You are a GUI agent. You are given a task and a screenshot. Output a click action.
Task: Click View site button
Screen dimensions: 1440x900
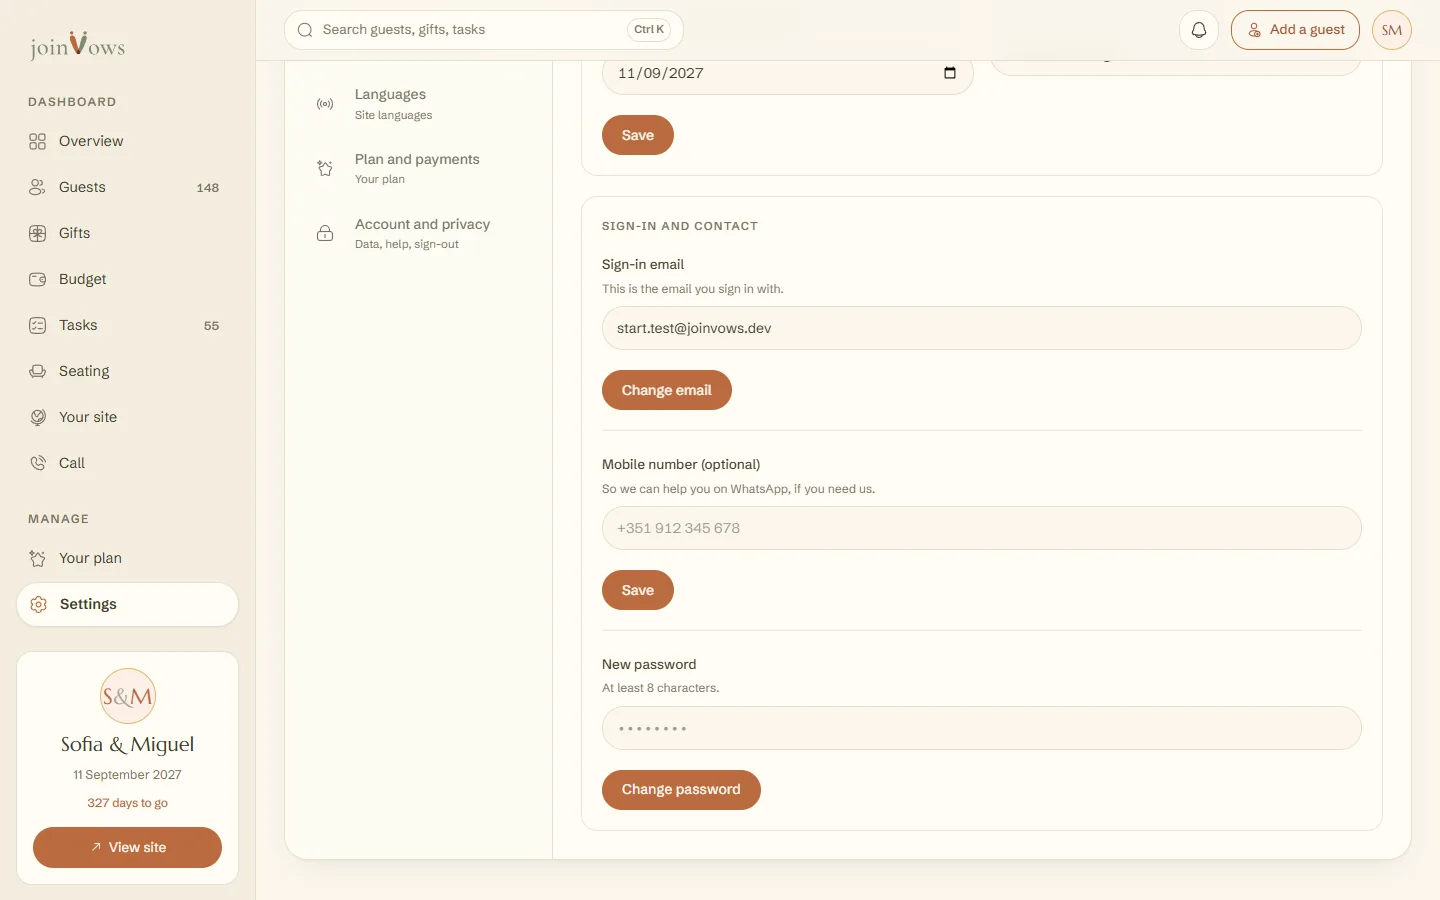pyautogui.click(x=128, y=848)
